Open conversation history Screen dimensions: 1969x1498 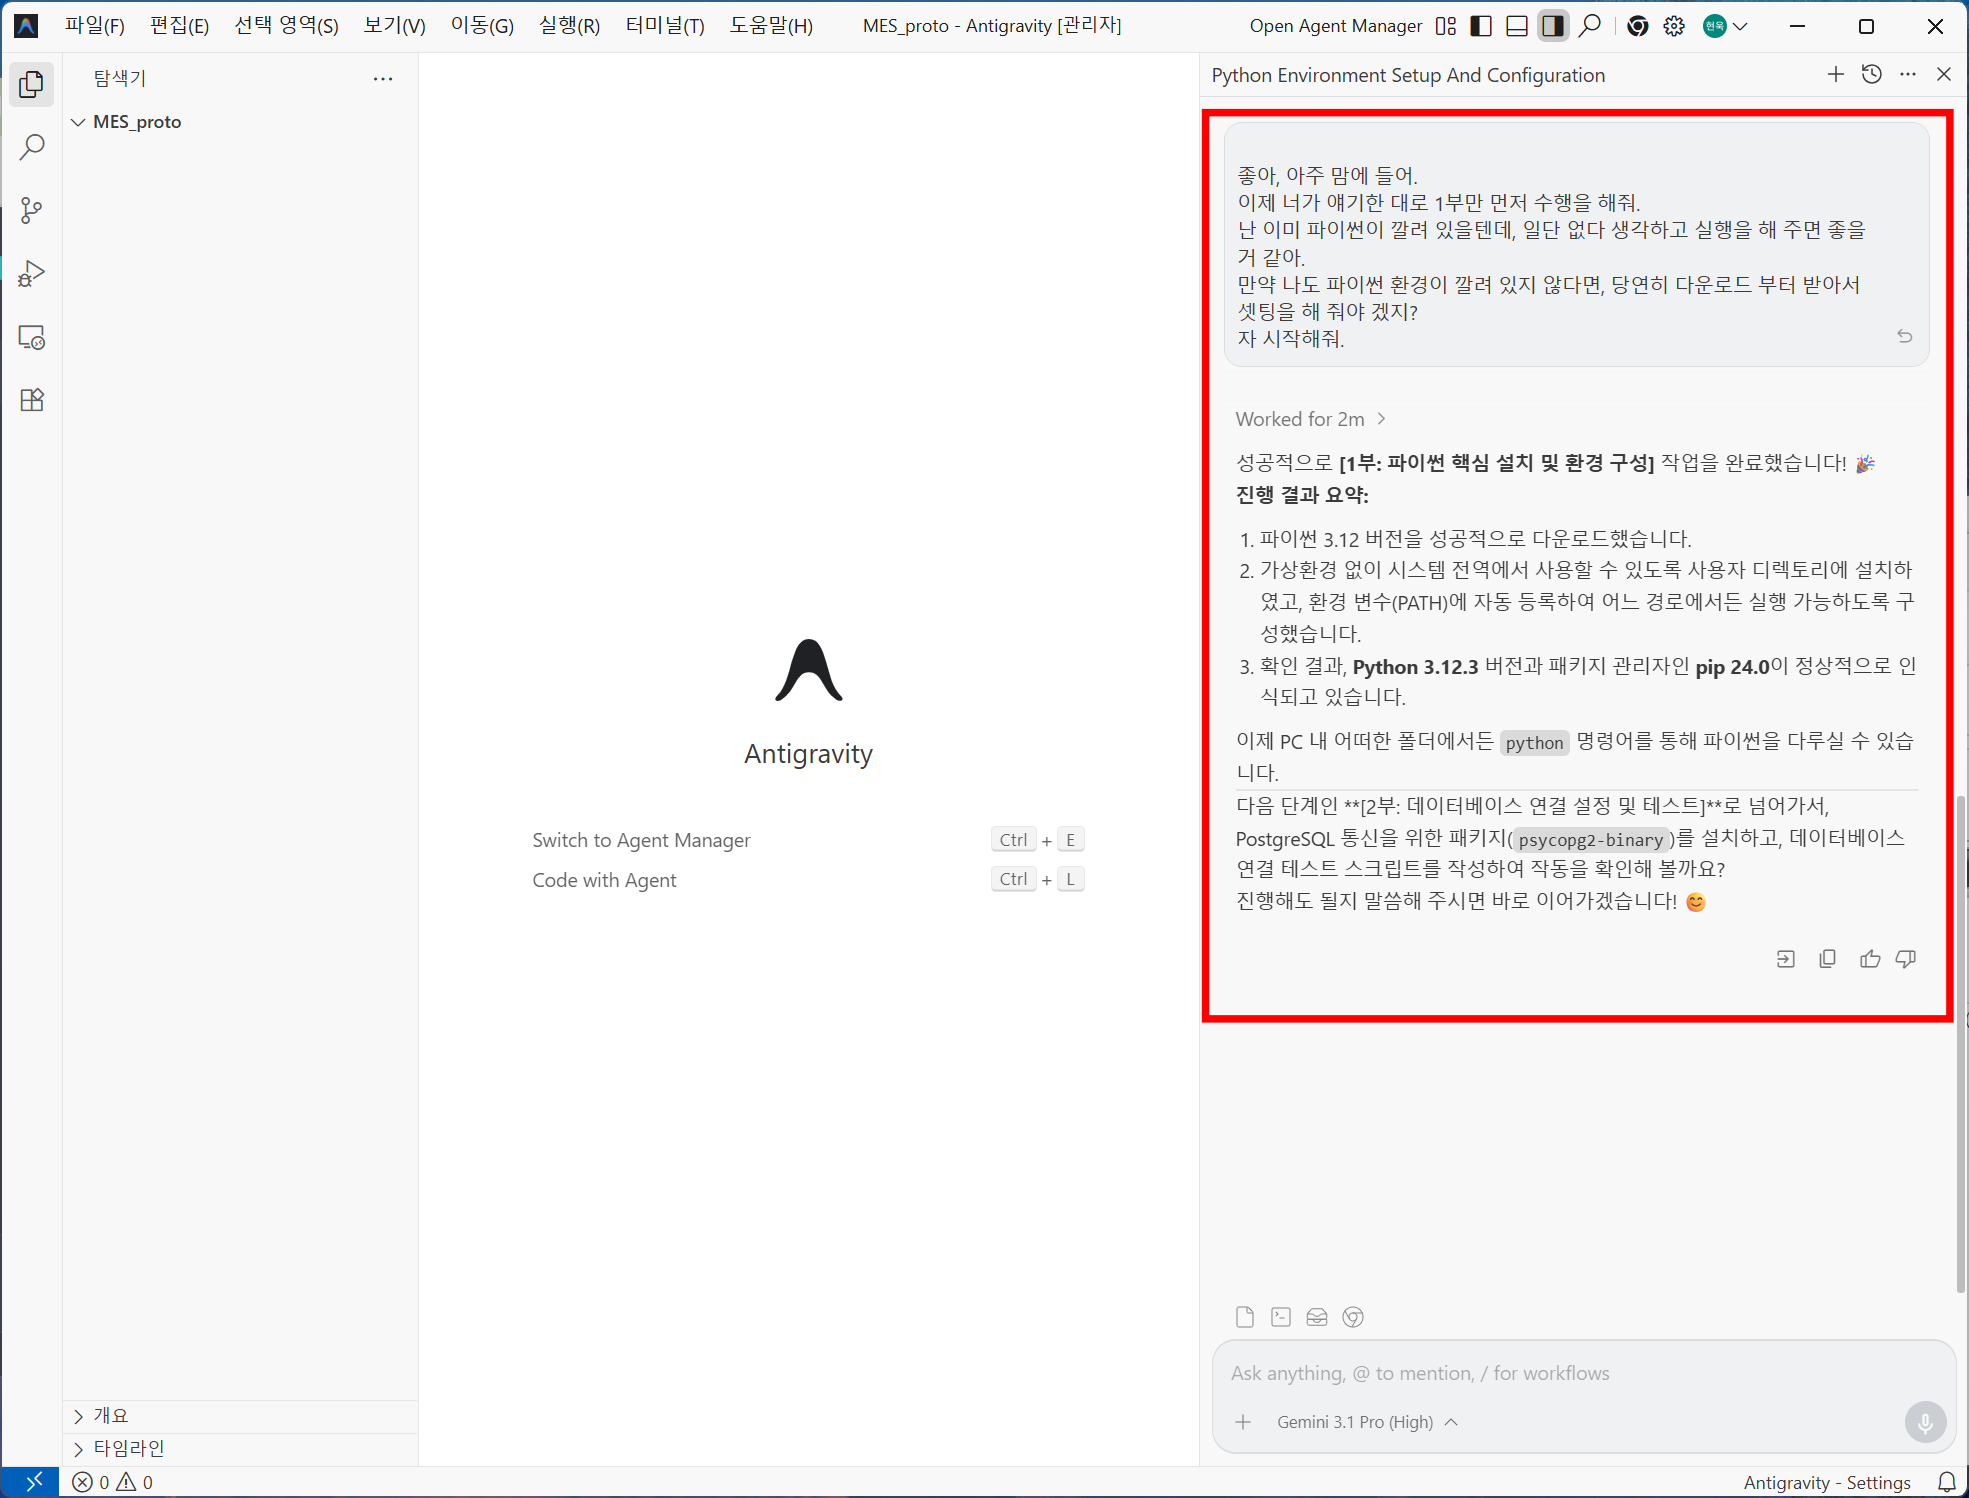coord(1872,75)
